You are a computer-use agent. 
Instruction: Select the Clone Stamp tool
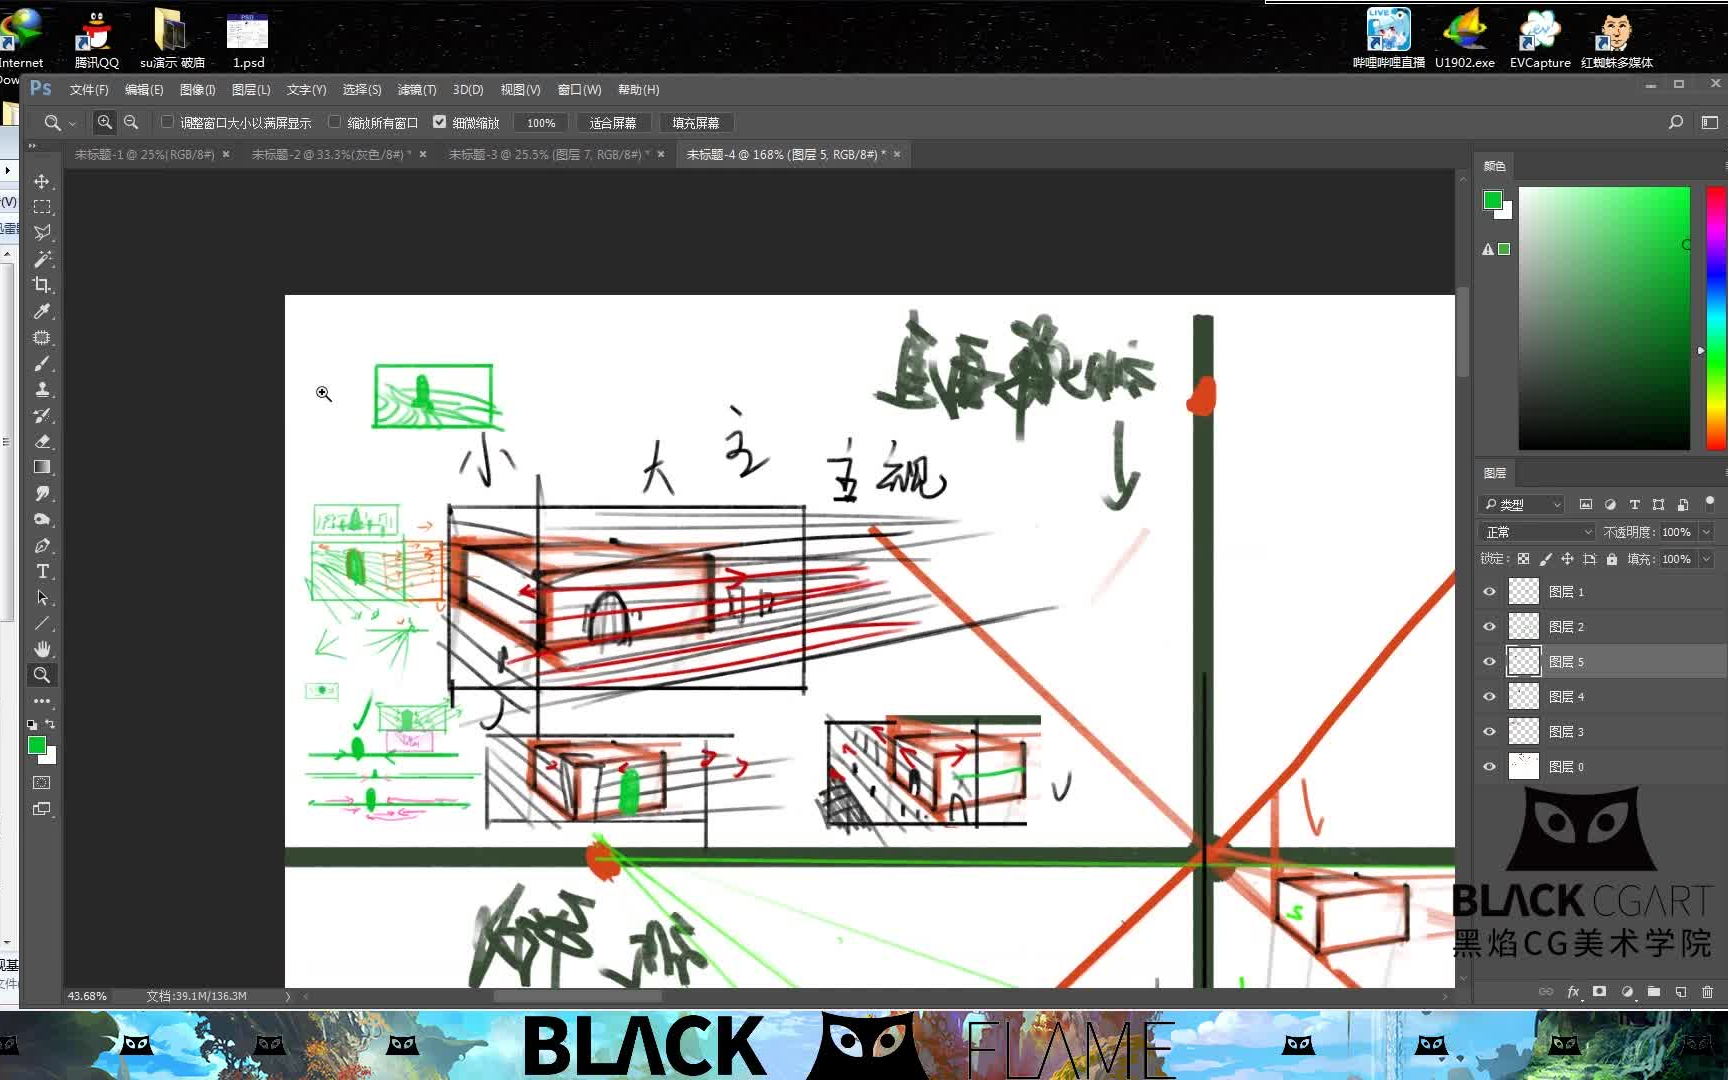point(42,389)
